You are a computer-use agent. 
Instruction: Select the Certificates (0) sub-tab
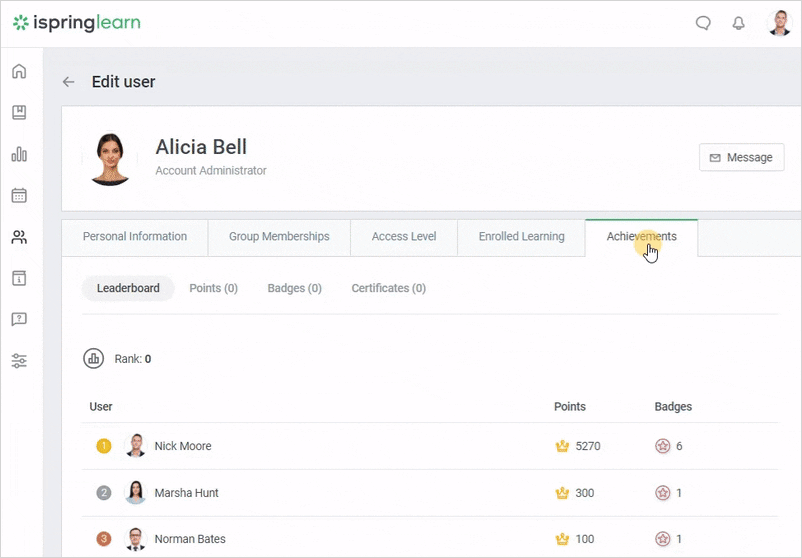coord(388,288)
